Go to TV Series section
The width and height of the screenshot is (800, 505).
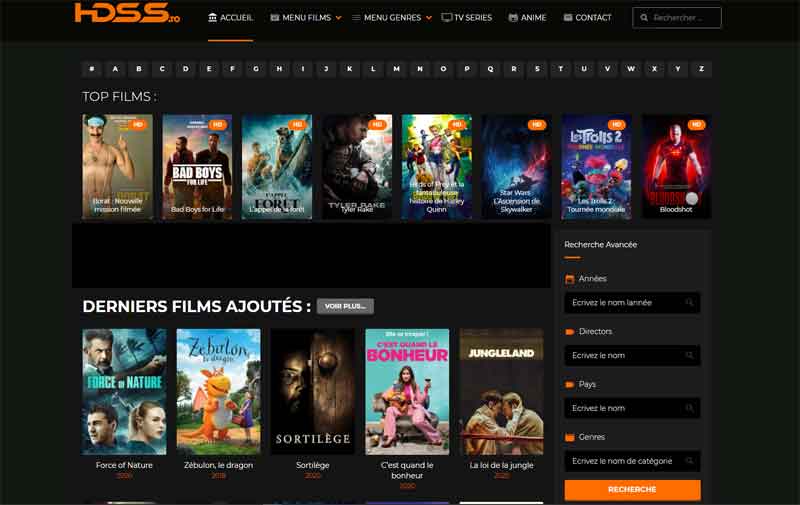(467, 17)
